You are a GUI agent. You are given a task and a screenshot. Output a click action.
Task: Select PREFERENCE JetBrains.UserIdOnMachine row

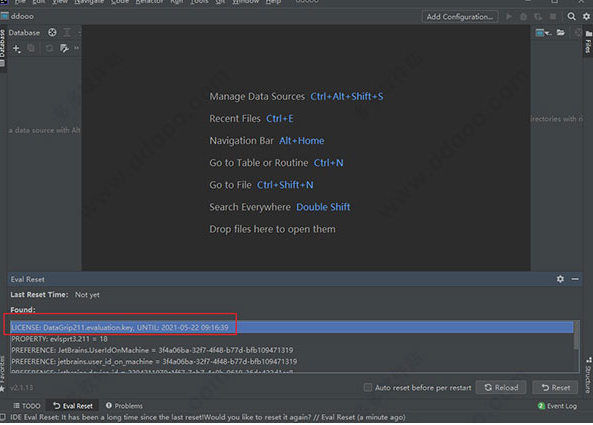[x=292, y=350]
